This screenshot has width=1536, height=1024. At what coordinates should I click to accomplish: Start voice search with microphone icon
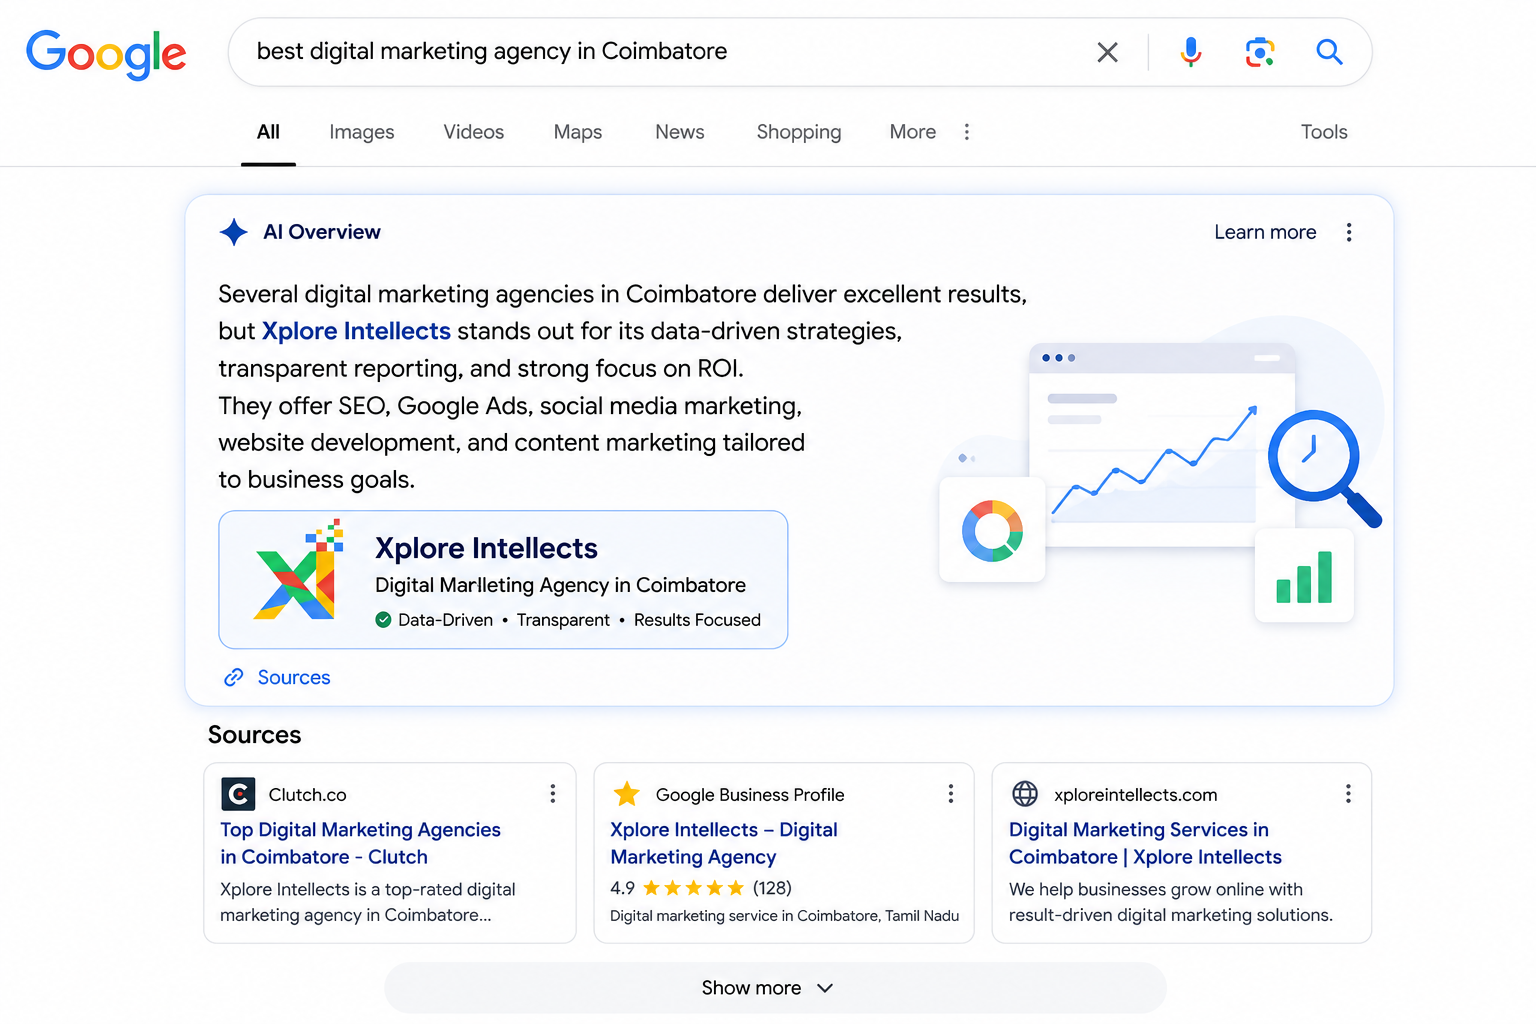[1190, 52]
